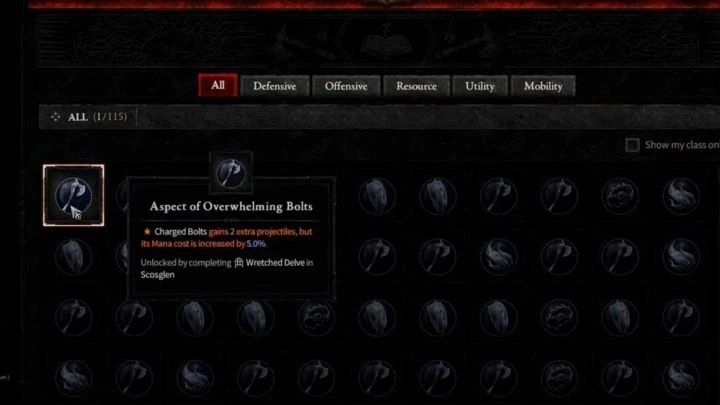Click the axe icon atop the tooltip
Screen dimensions: 720x405
click(x=231, y=173)
